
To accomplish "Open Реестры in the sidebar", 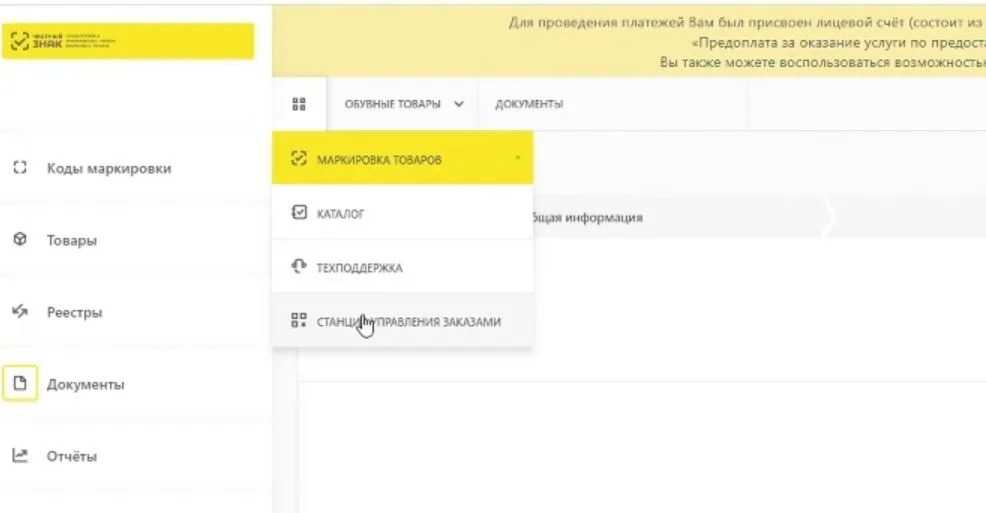I will click(x=74, y=312).
